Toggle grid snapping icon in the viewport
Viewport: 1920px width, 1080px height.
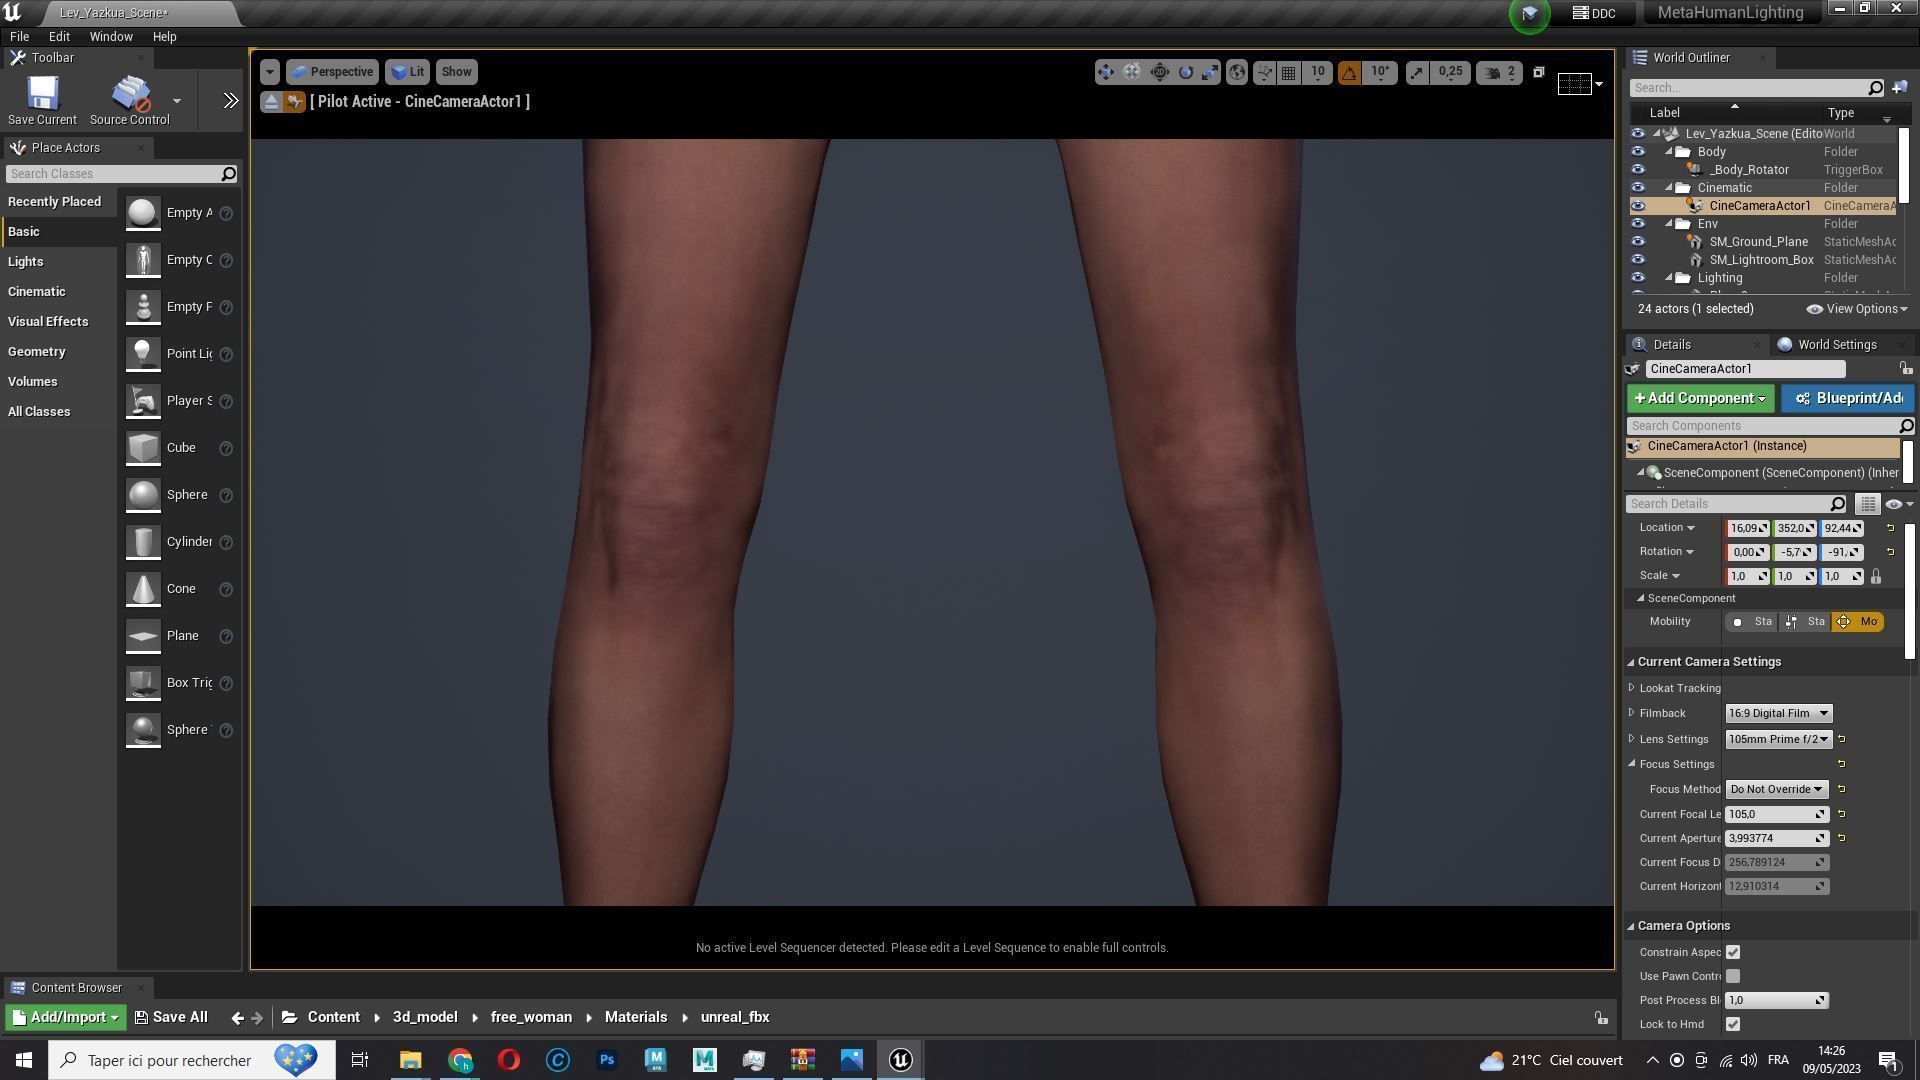click(1289, 72)
